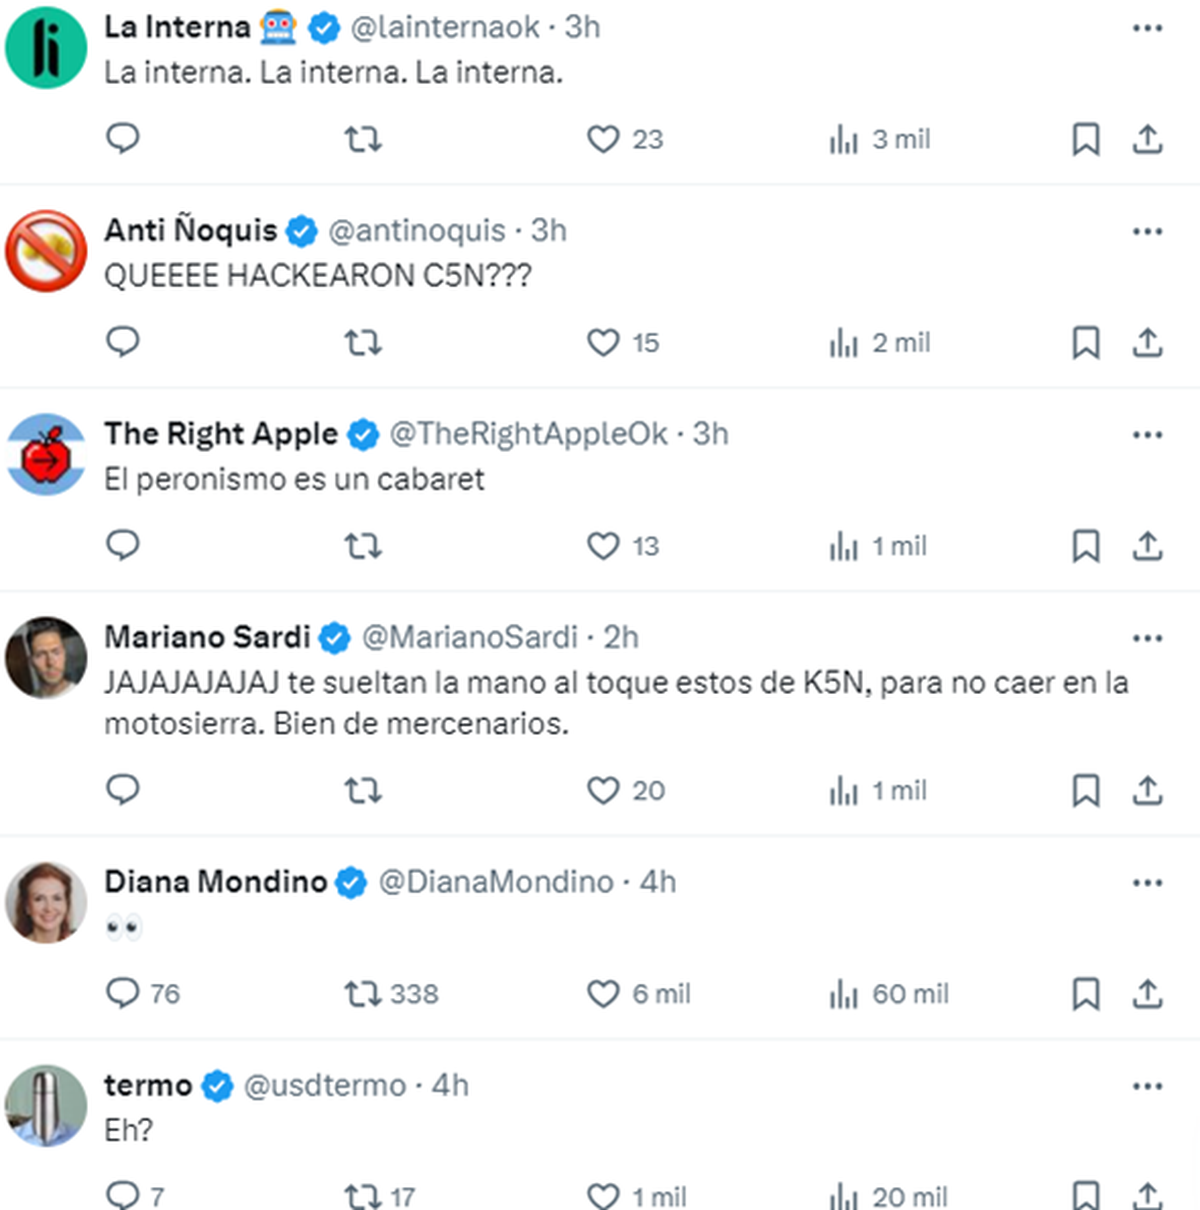Open more options on Anti Ñoquis's tweet
The width and height of the screenshot is (1200, 1210).
[1146, 231]
